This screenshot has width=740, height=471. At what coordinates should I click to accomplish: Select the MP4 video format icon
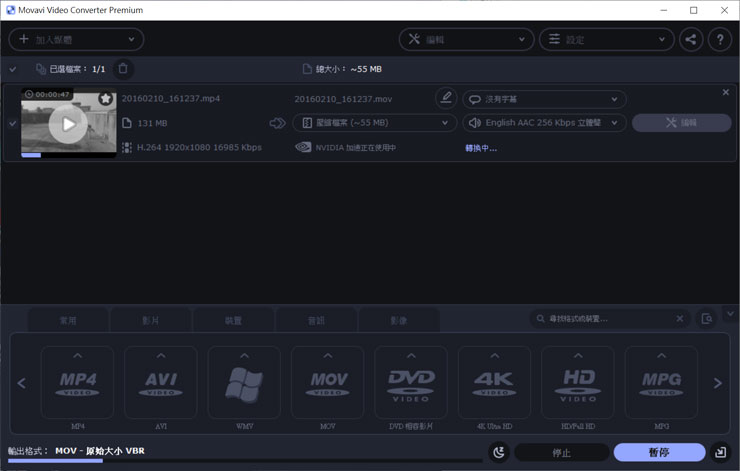77,385
